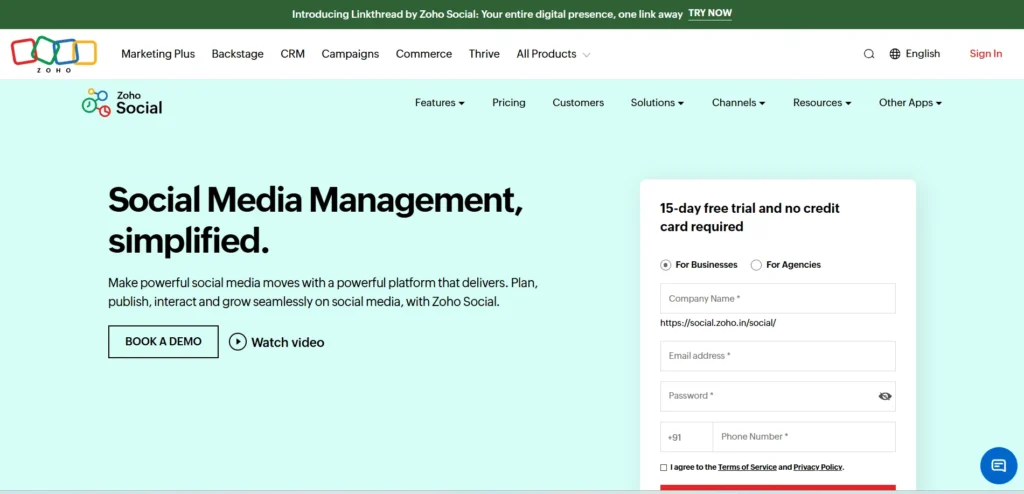The height and width of the screenshot is (494, 1024).
Task: Expand the All Products dropdown
Action: pos(553,54)
